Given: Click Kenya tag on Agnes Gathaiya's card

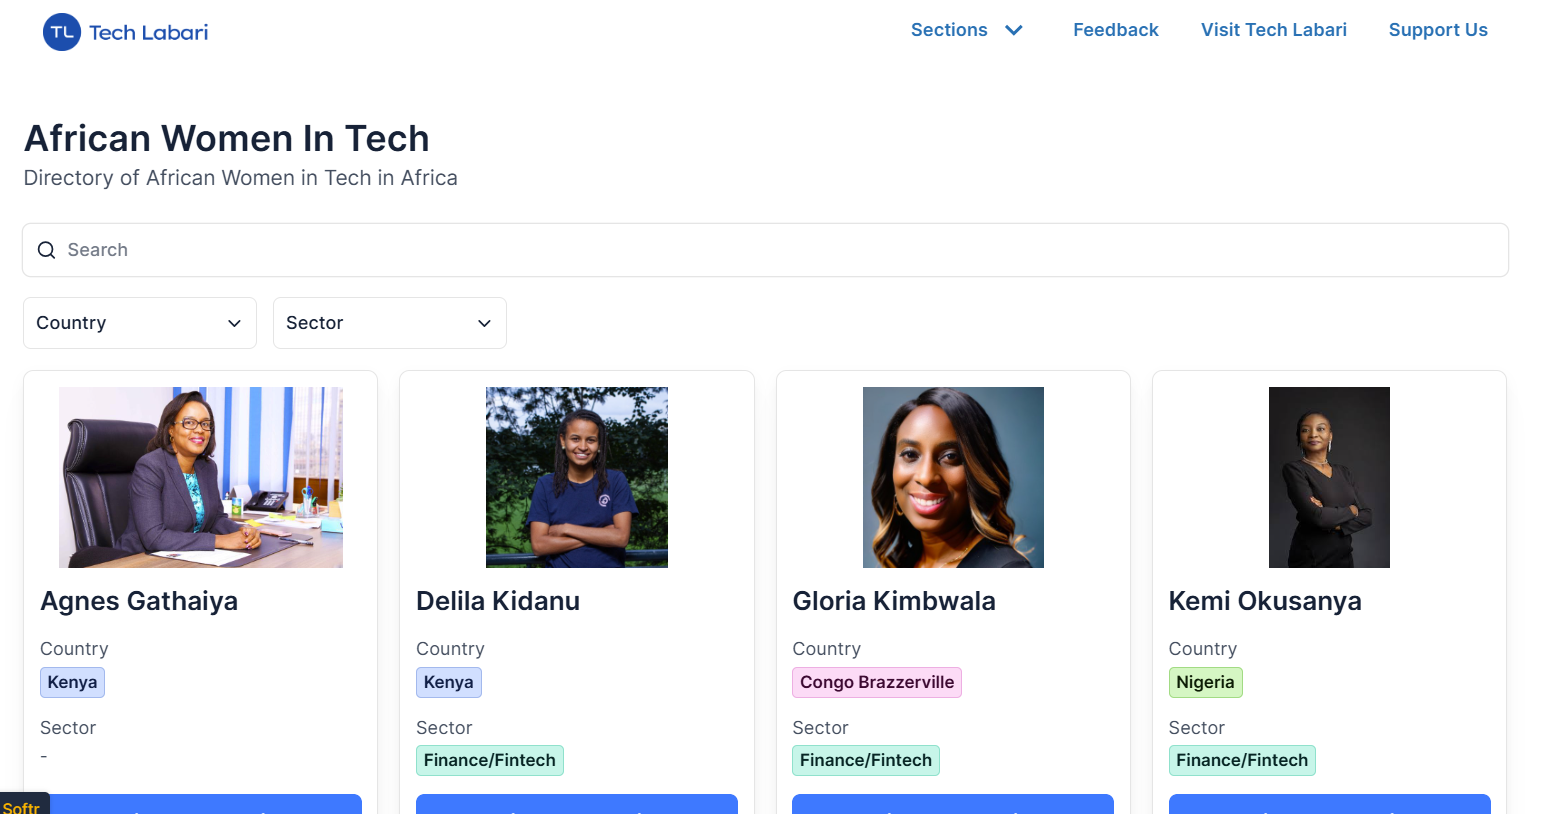Looking at the screenshot, I should (72, 682).
